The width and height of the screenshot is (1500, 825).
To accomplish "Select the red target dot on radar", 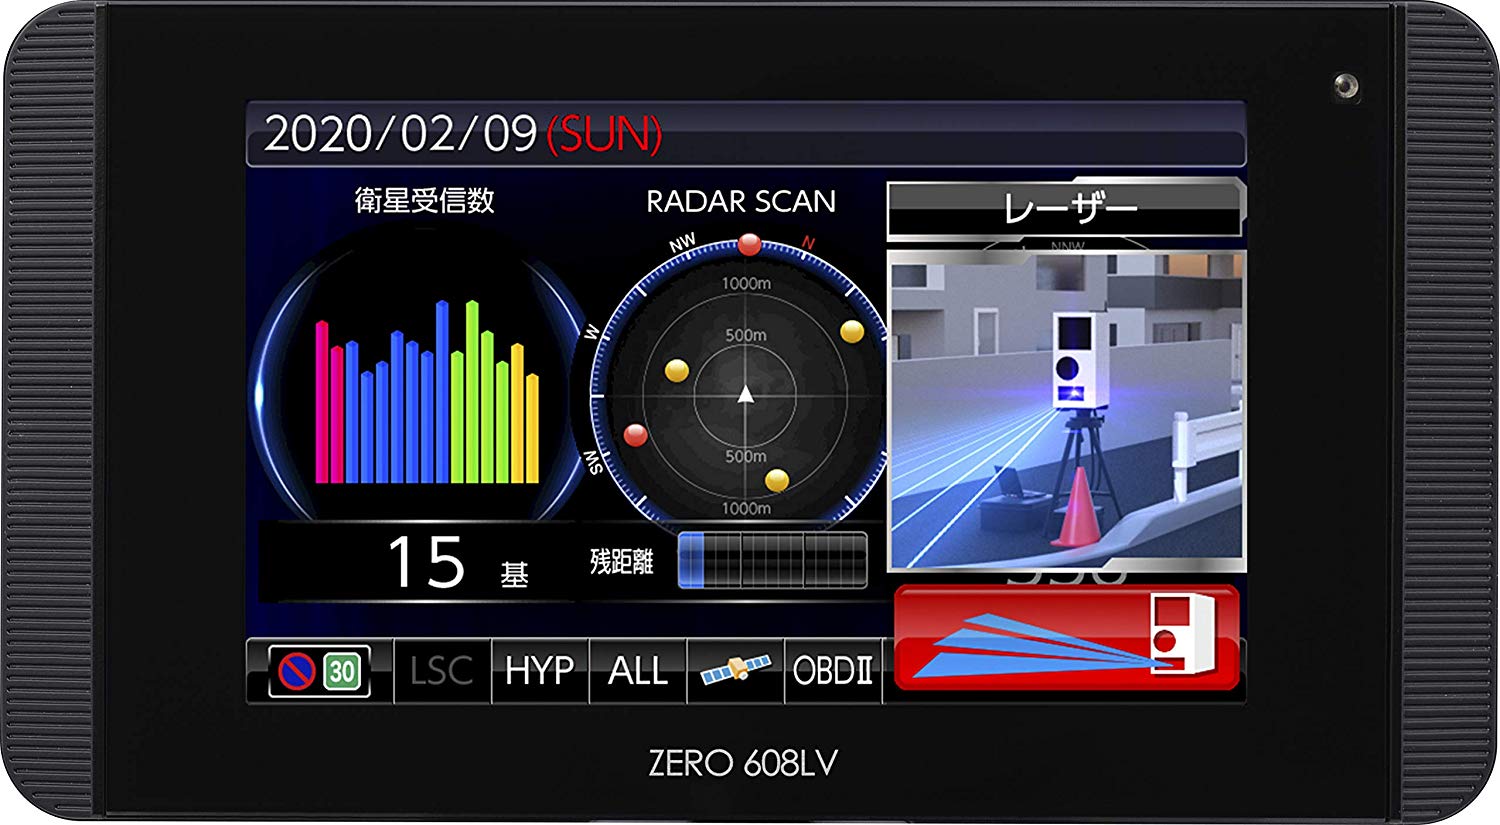I will pos(635,435).
